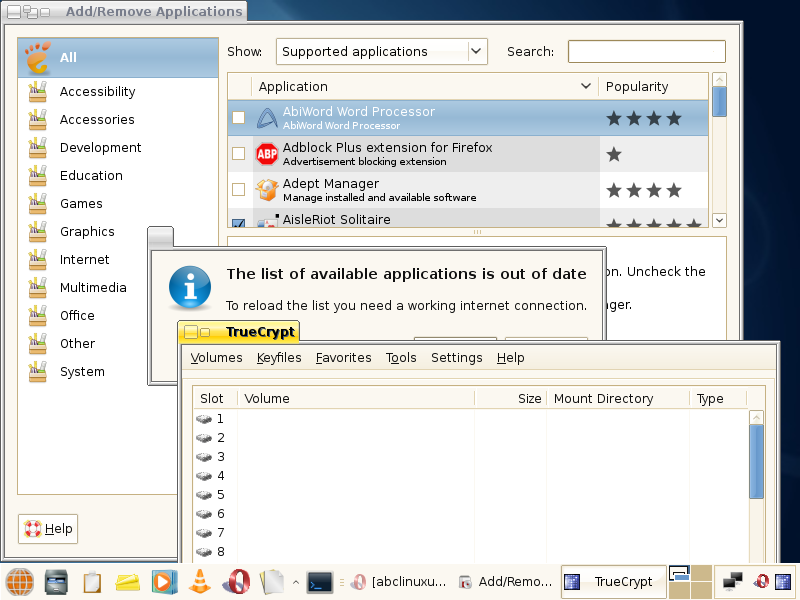Tick the AbiWord Word Processor checkbox
Image resolution: width=800 pixels, height=600 pixels.
tap(238, 118)
